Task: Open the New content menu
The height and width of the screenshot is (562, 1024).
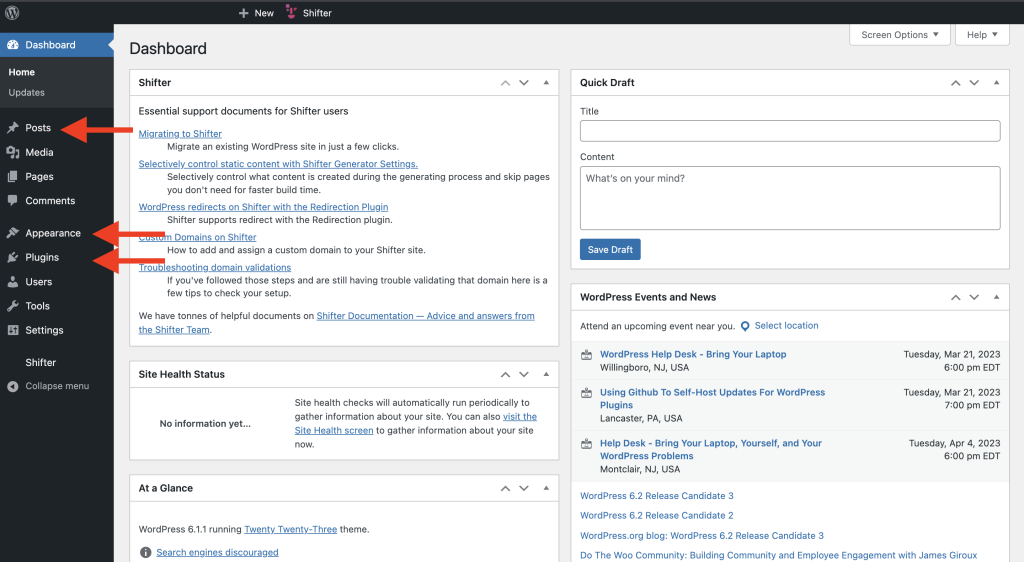Action: tap(256, 13)
